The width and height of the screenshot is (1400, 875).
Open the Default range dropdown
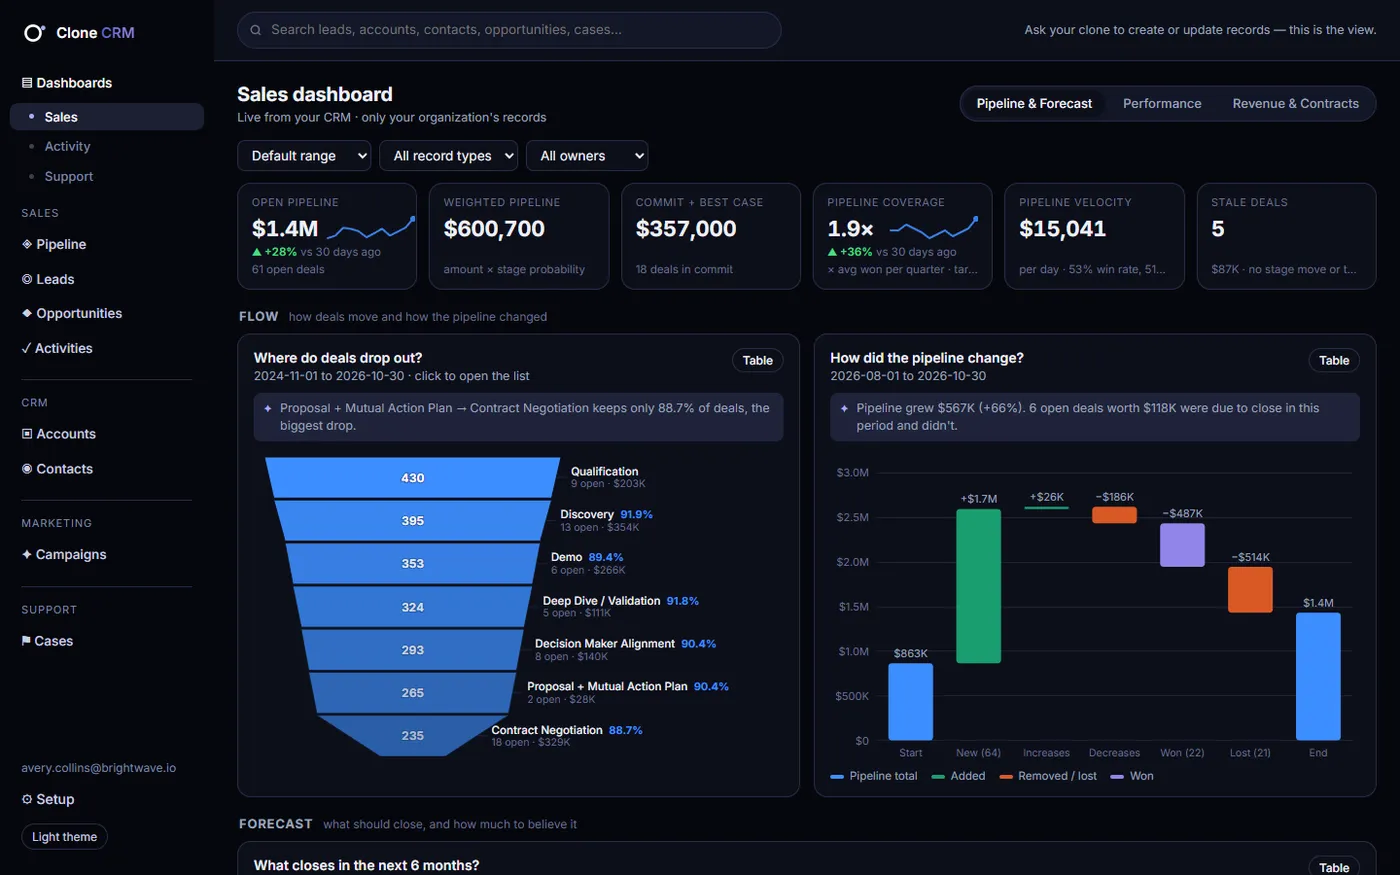click(x=304, y=156)
